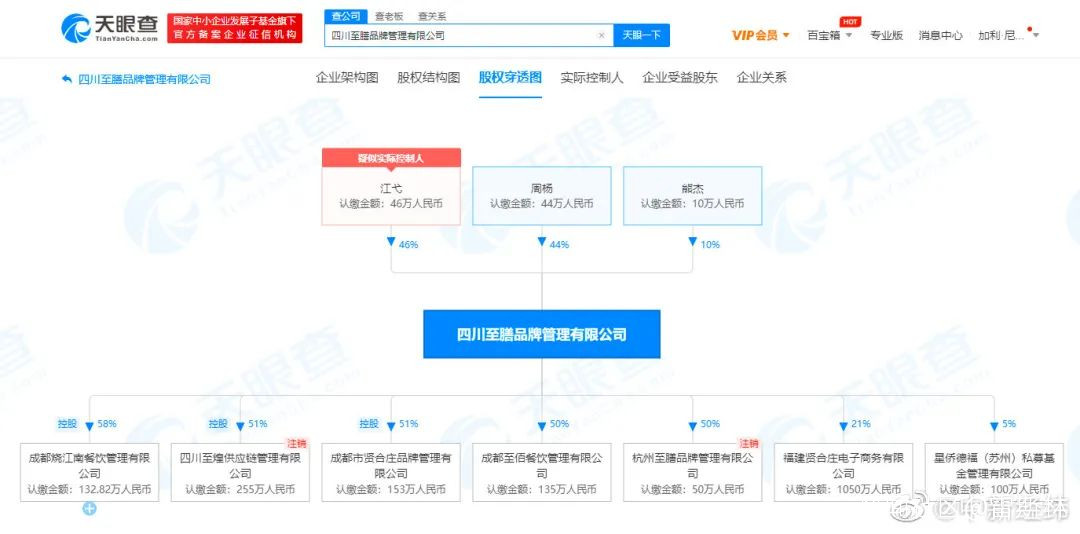1080x534 pixels.
Task: Click the 控股 58% label
Action: [x=87, y=424]
